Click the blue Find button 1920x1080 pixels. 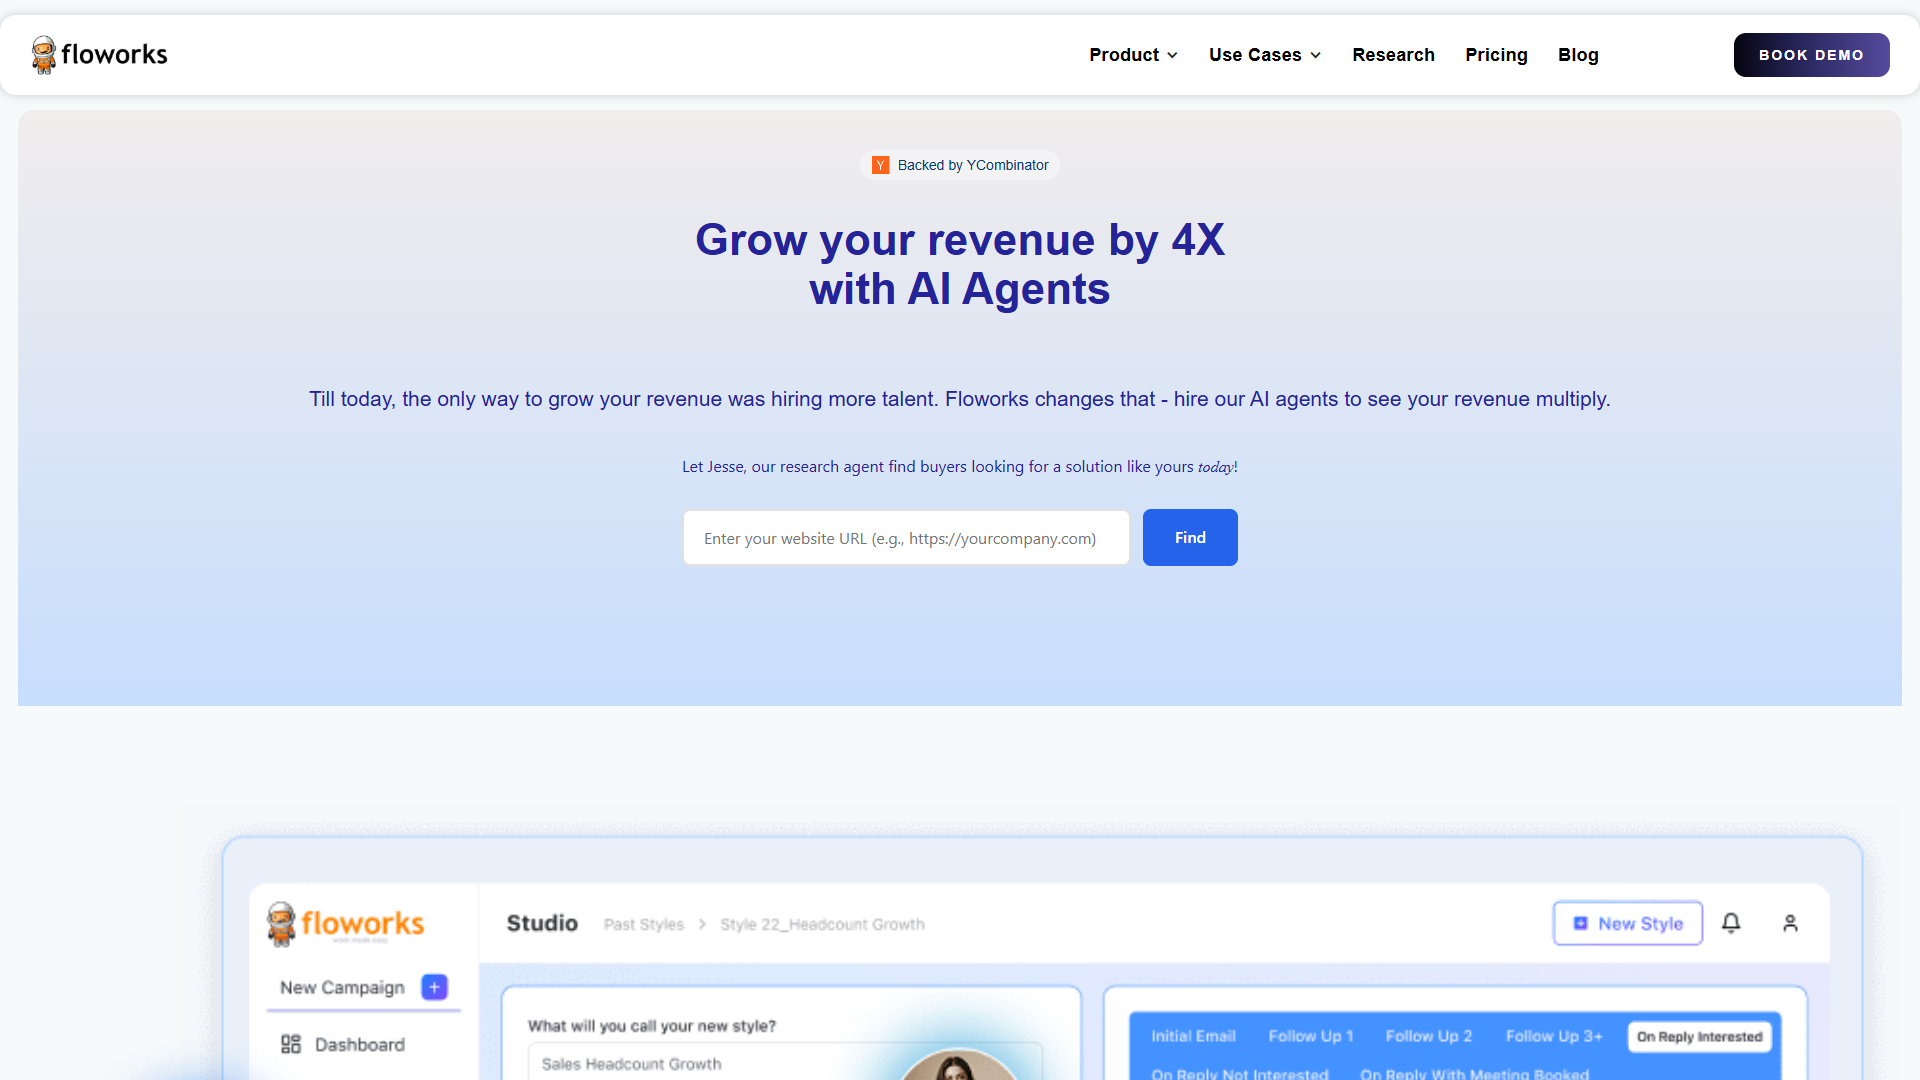pos(1190,537)
